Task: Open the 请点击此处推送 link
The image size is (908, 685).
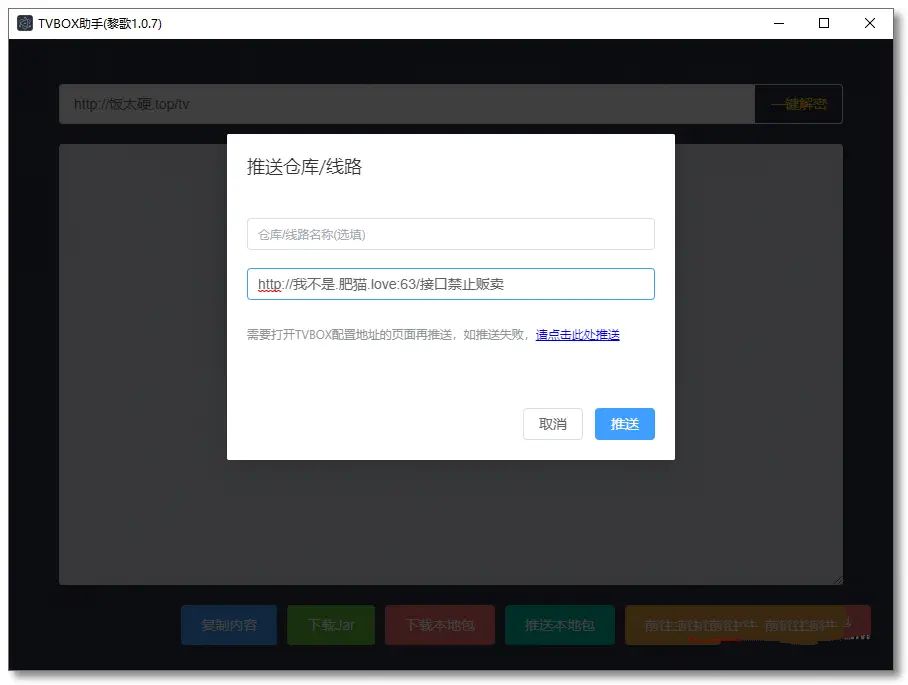Action: (x=577, y=335)
